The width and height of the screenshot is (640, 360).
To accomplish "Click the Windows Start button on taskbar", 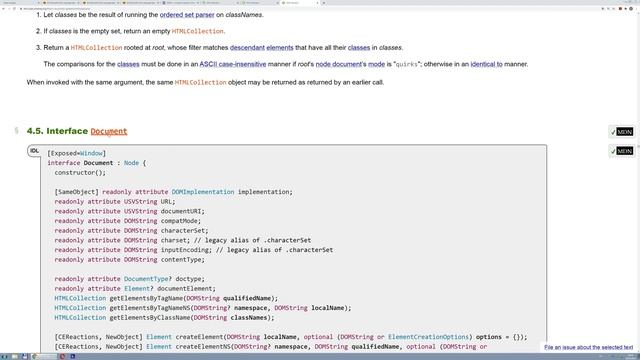I will [4, 356].
